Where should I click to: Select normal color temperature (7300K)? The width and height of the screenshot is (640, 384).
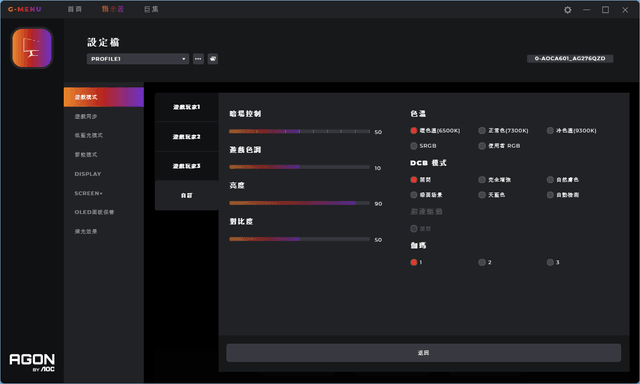coord(482,131)
